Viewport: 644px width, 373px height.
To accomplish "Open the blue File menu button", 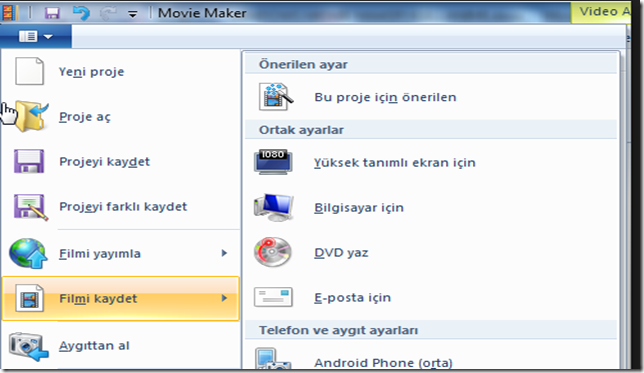I will [x=36, y=37].
